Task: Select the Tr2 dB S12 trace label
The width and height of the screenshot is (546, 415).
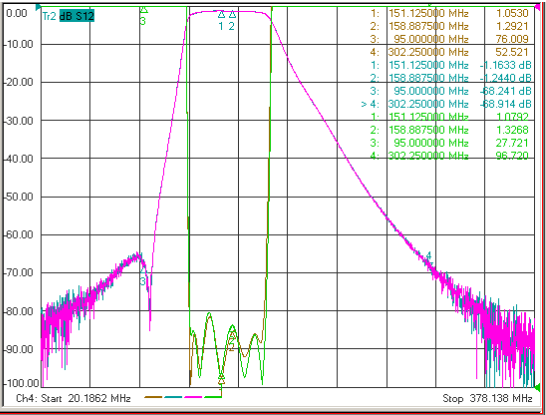Action: tap(68, 16)
